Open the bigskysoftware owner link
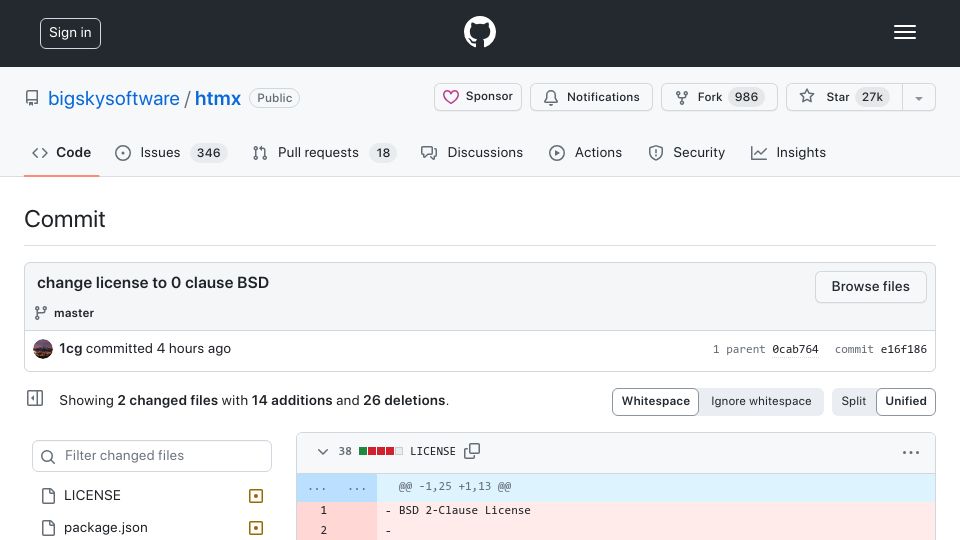Viewport: 960px width, 540px height. pyautogui.click(x=114, y=98)
